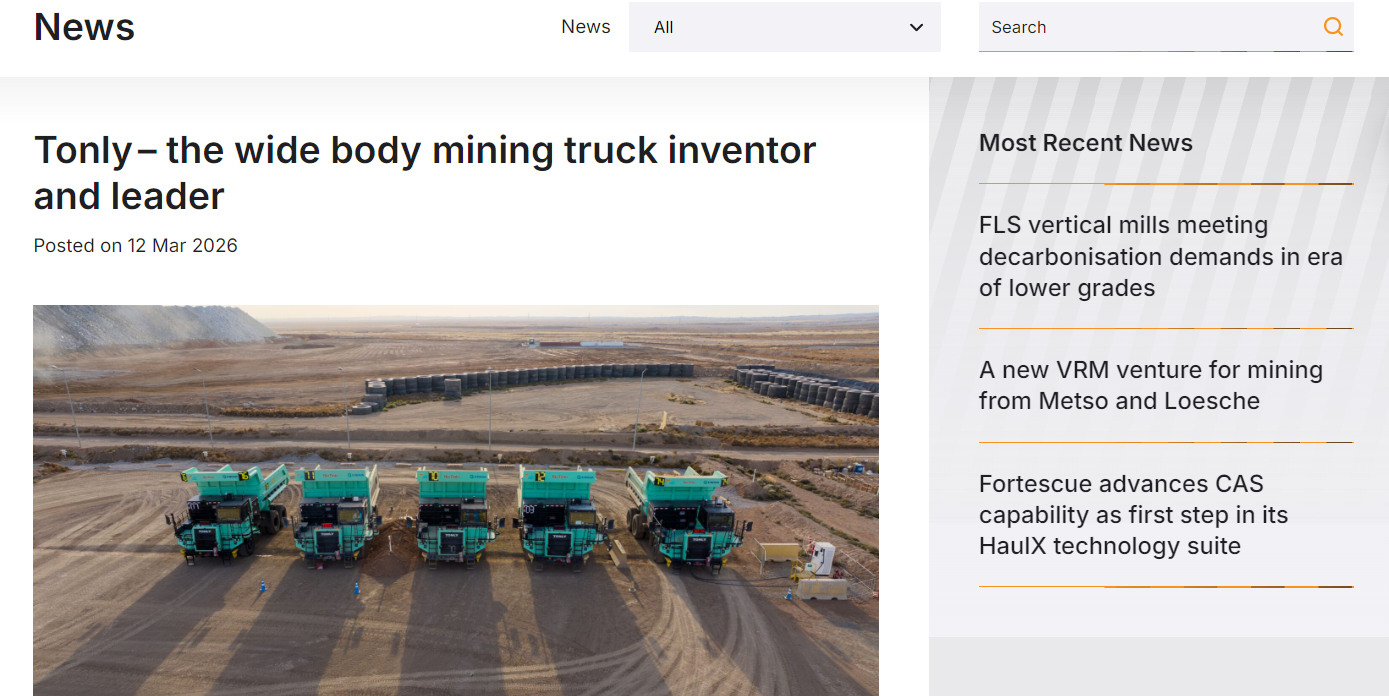This screenshot has height=696, width=1389.
Task: Click the fourth teal truck from the left
Action: coord(560,515)
